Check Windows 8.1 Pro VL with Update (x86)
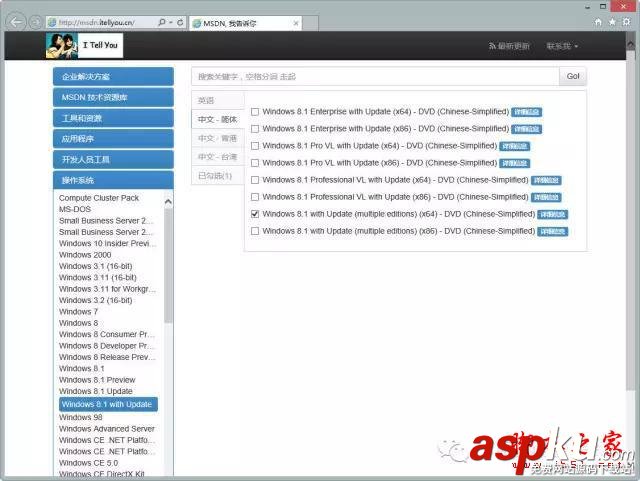Image resolution: width=640 pixels, height=481 pixels. (255, 163)
